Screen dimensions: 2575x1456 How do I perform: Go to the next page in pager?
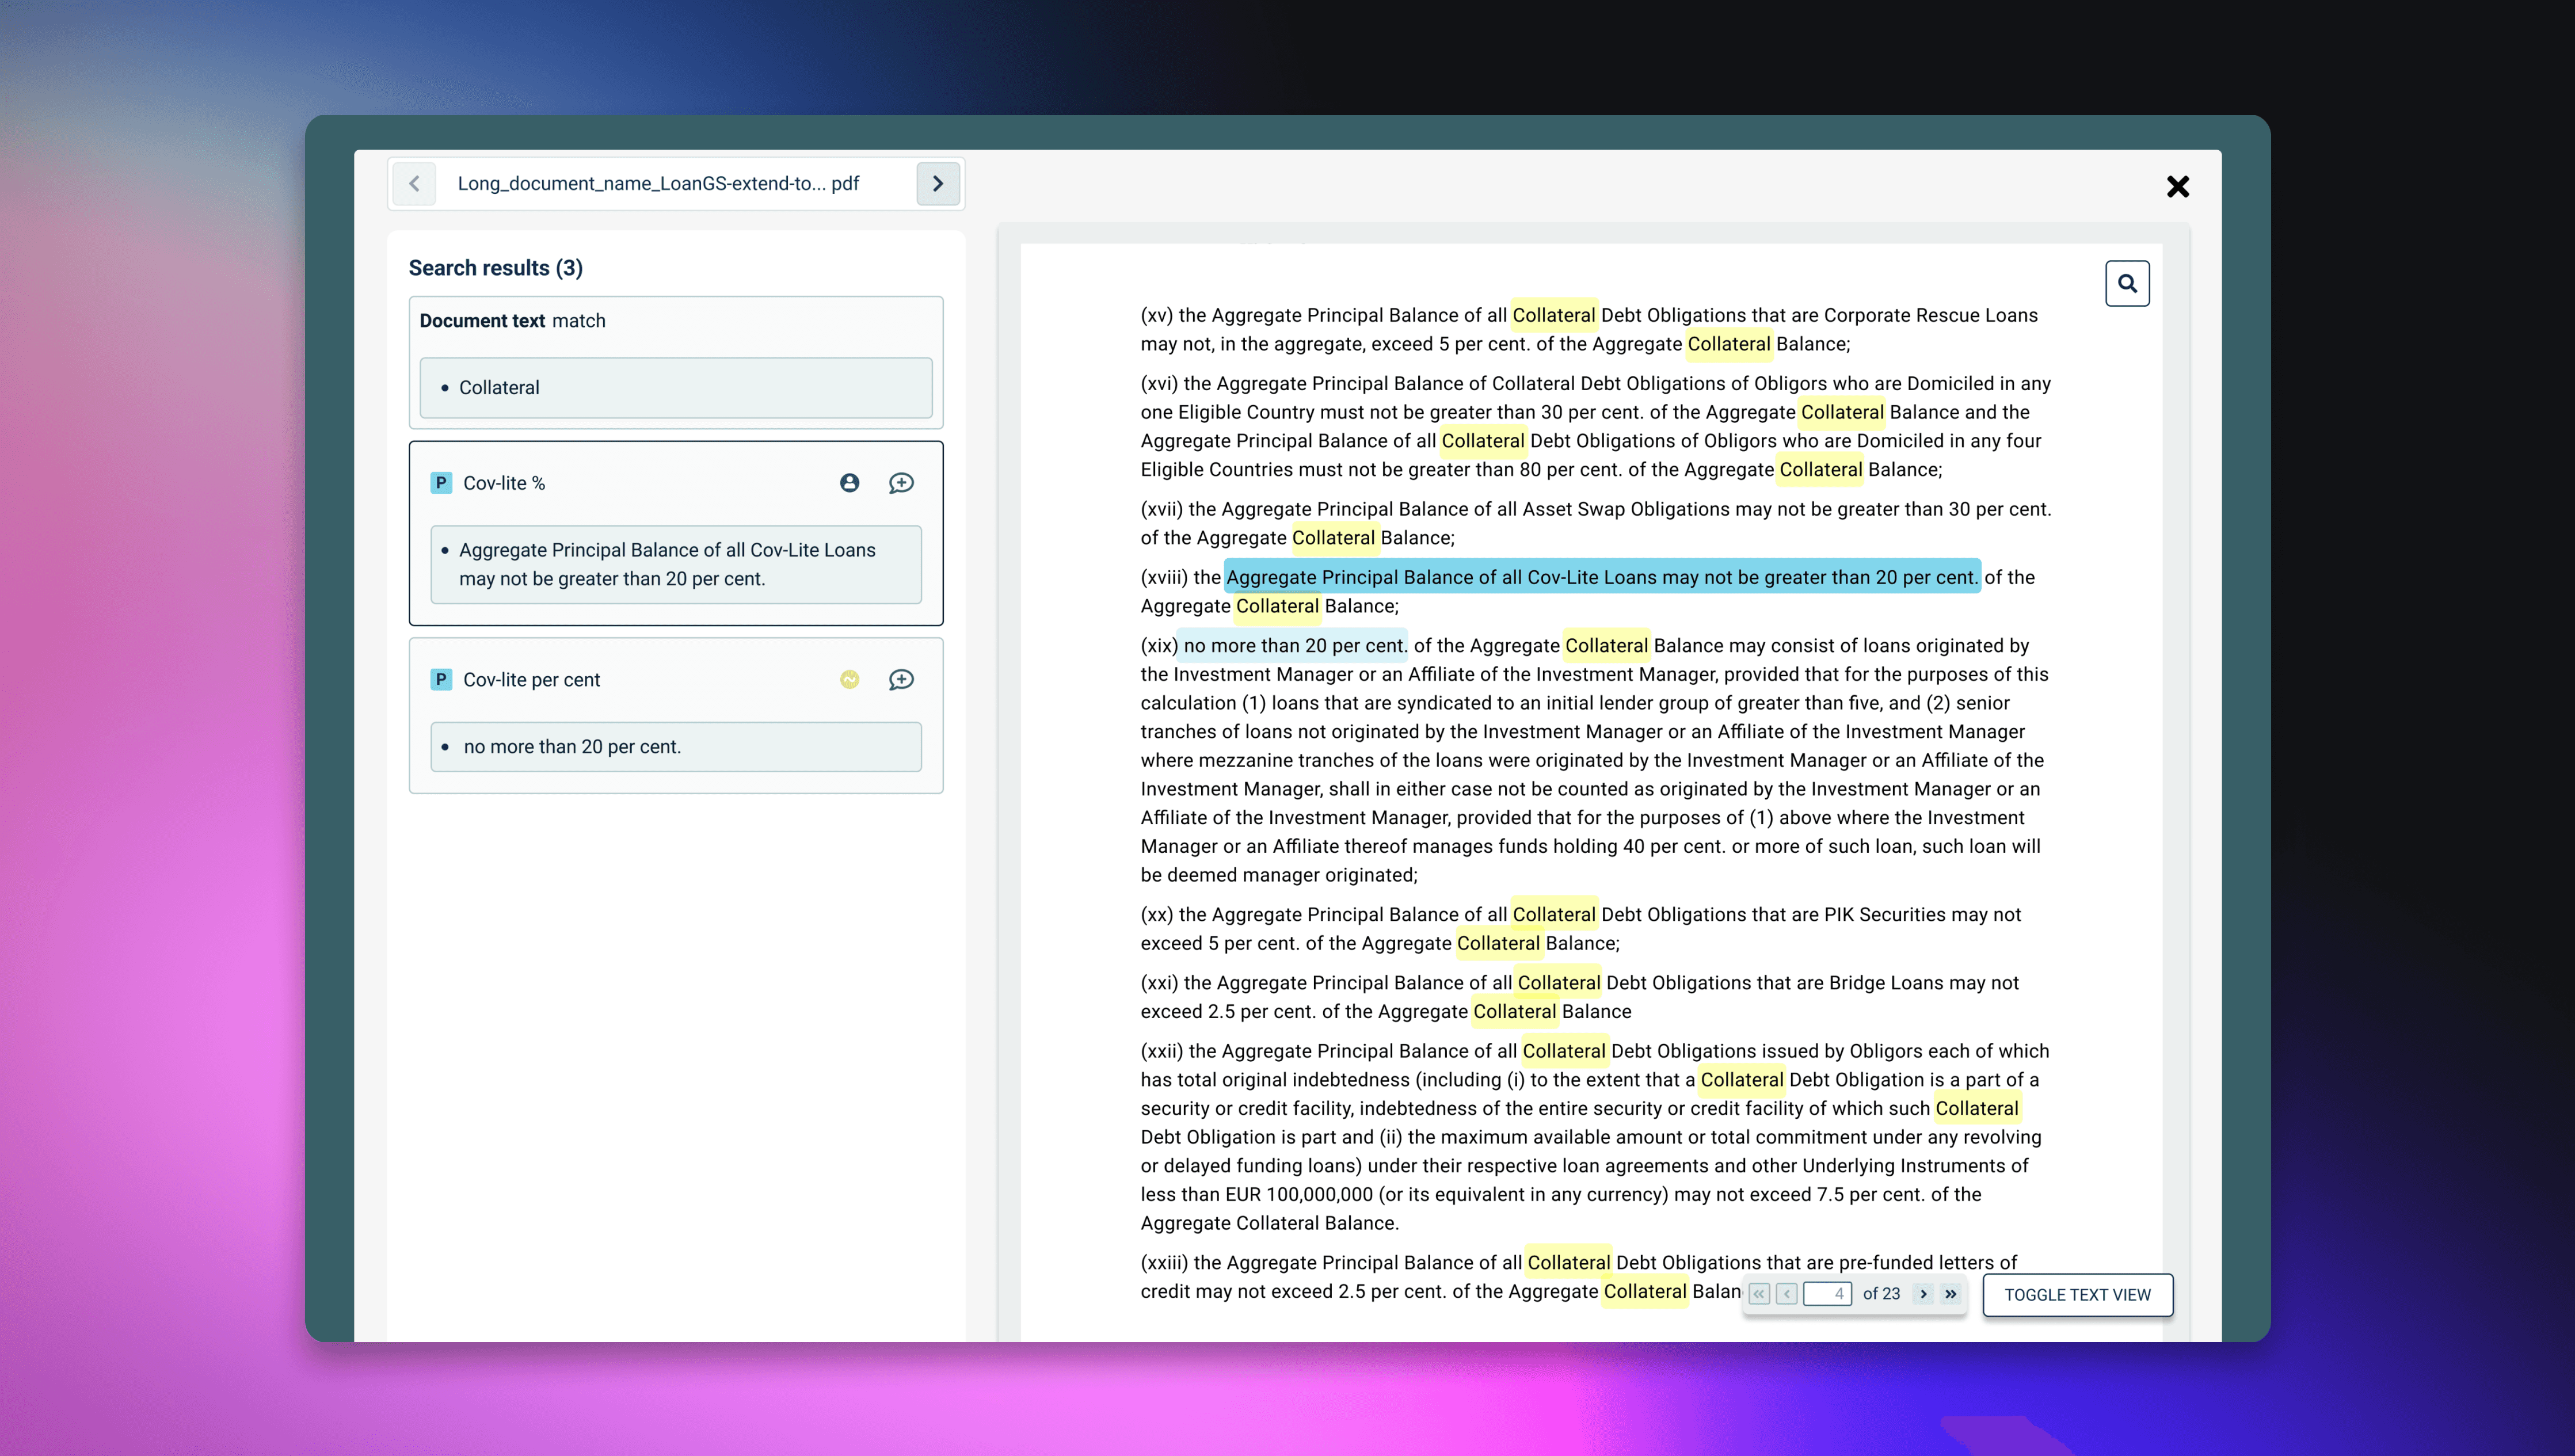pos(1923,1294)
